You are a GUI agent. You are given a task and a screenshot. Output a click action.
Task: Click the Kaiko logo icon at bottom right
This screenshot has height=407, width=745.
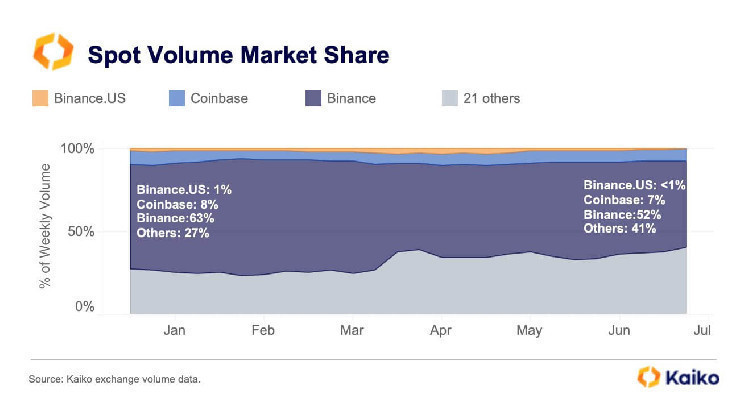pyautogui.click(x=647, y=376)
